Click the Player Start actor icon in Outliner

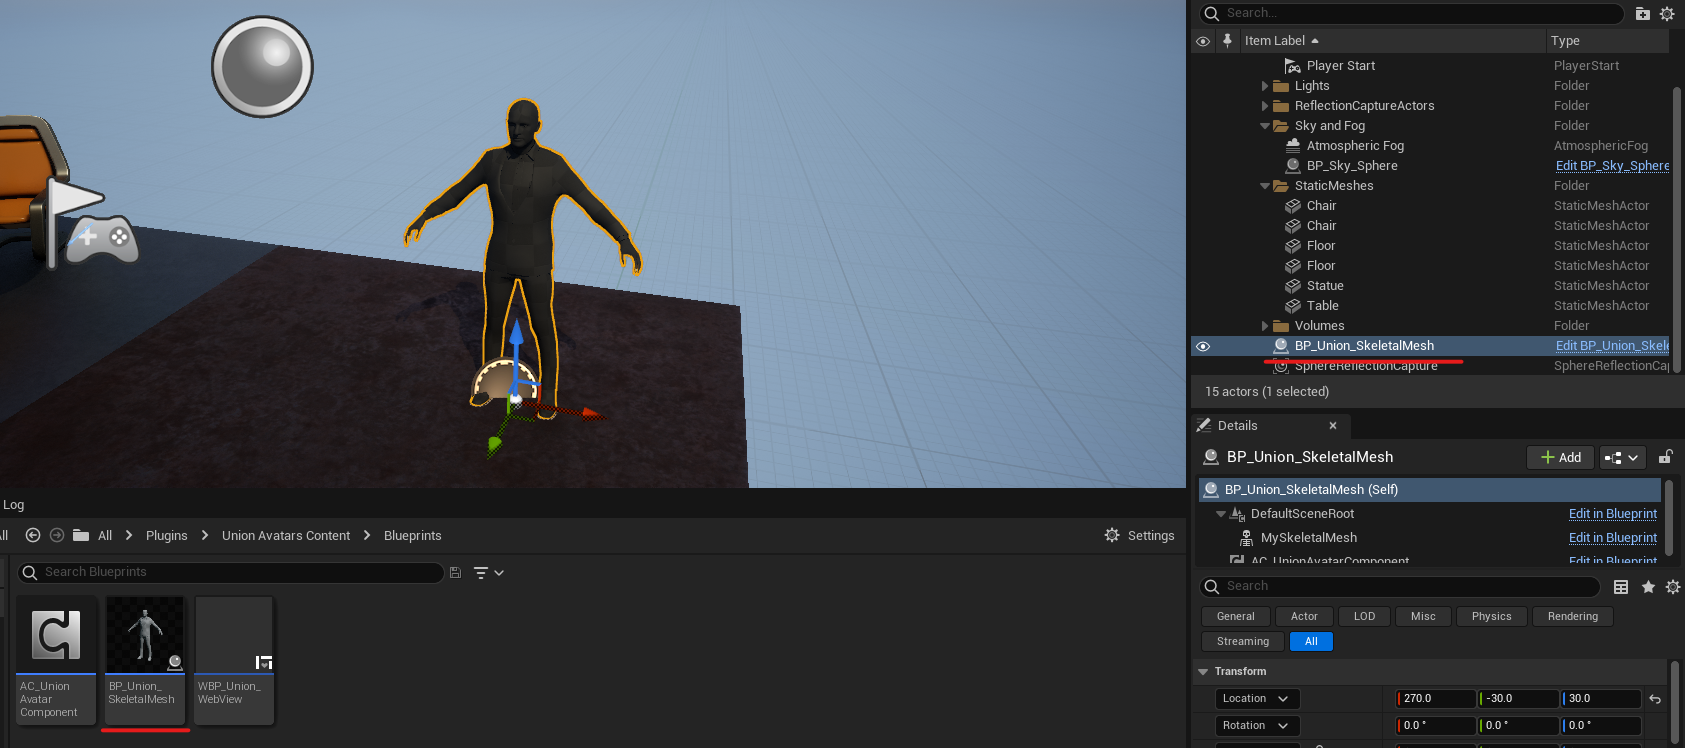click(1293, 66)
